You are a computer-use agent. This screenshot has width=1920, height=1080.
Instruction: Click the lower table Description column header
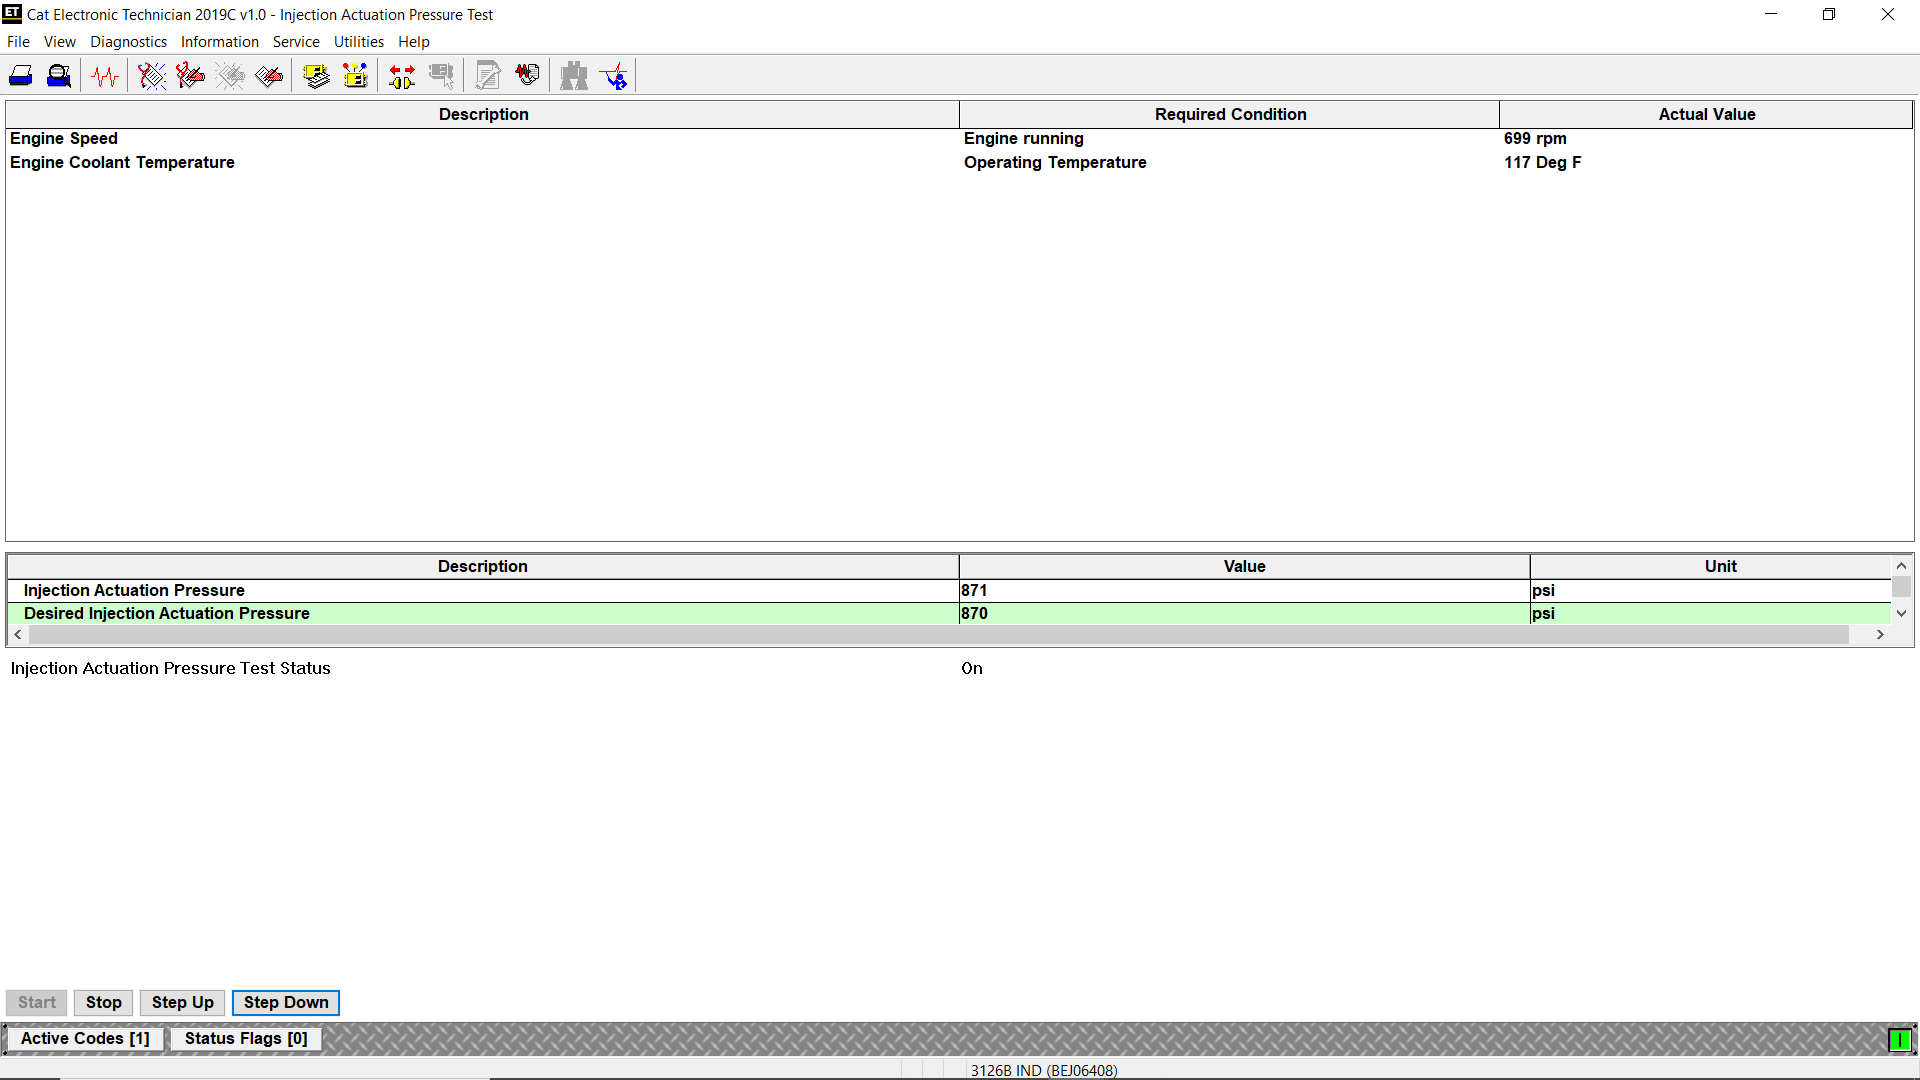[x=483, y=566]
